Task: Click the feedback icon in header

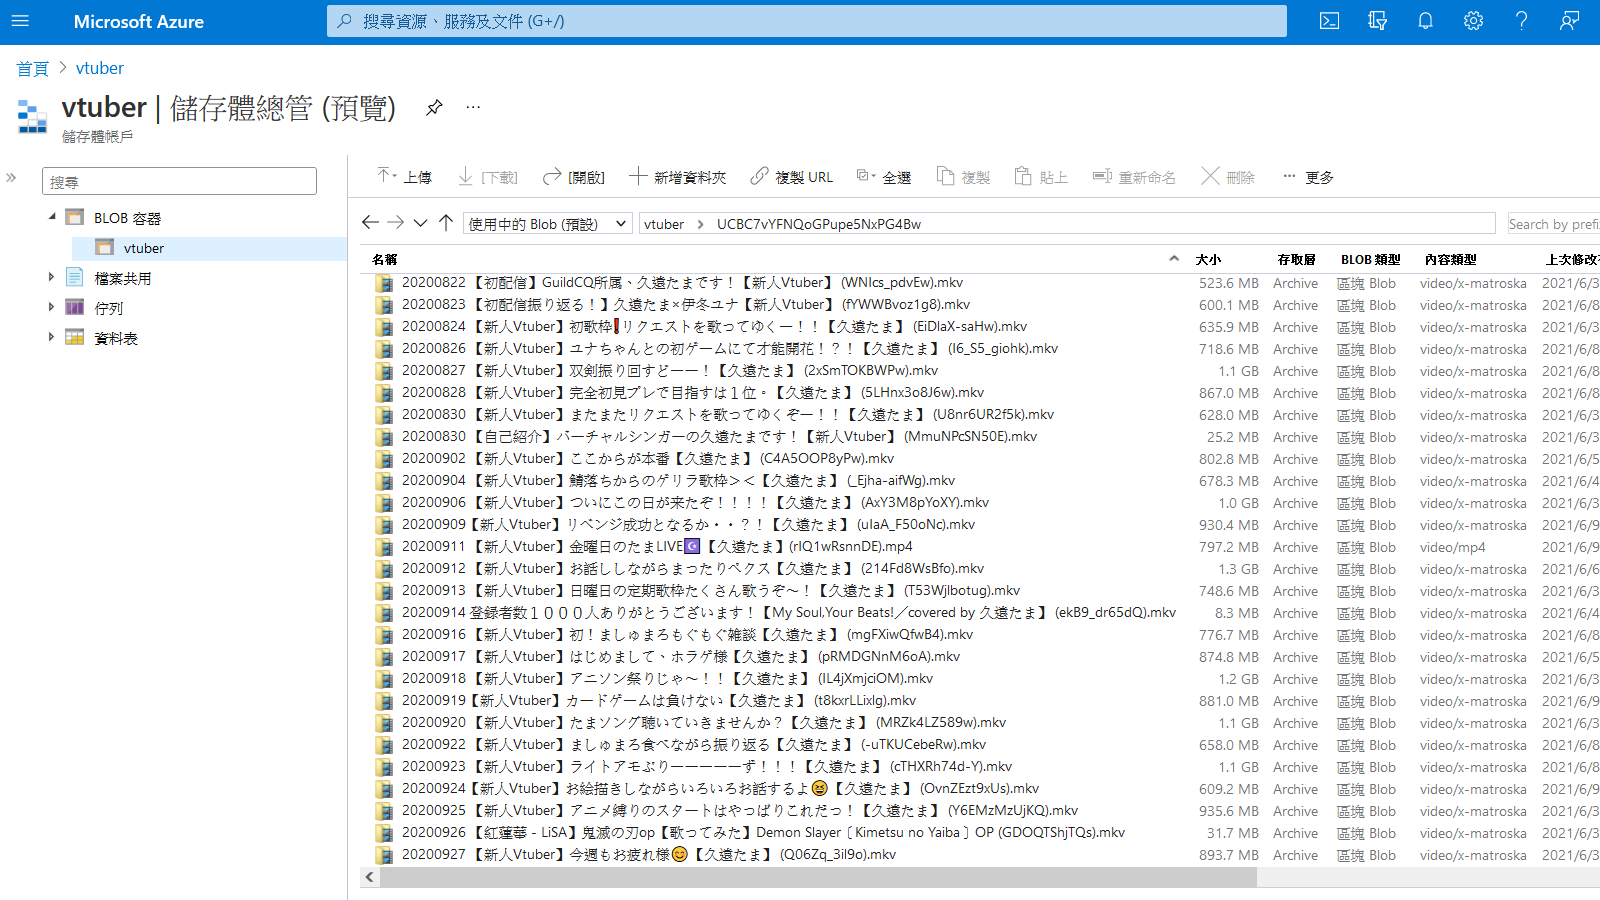Action: point(1569,21)
